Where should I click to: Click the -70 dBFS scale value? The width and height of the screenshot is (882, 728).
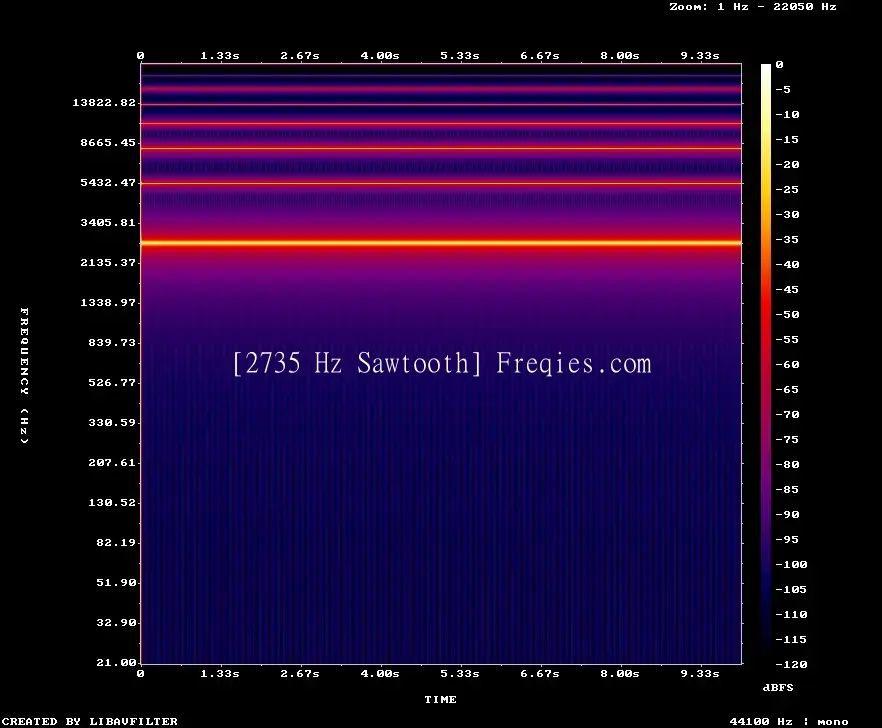coord(787,415)
